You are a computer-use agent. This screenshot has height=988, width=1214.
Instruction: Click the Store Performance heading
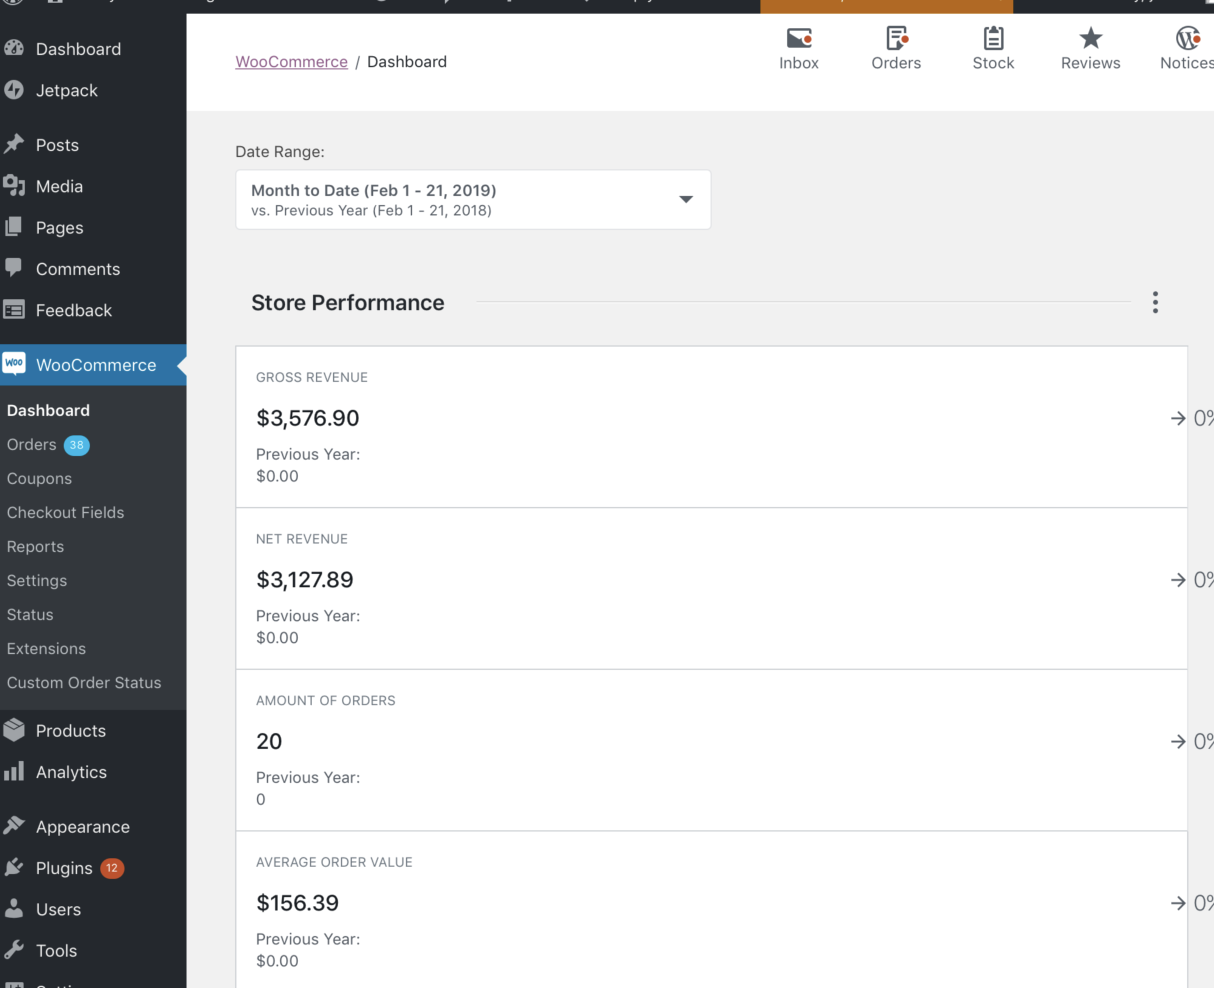(348, 303)
